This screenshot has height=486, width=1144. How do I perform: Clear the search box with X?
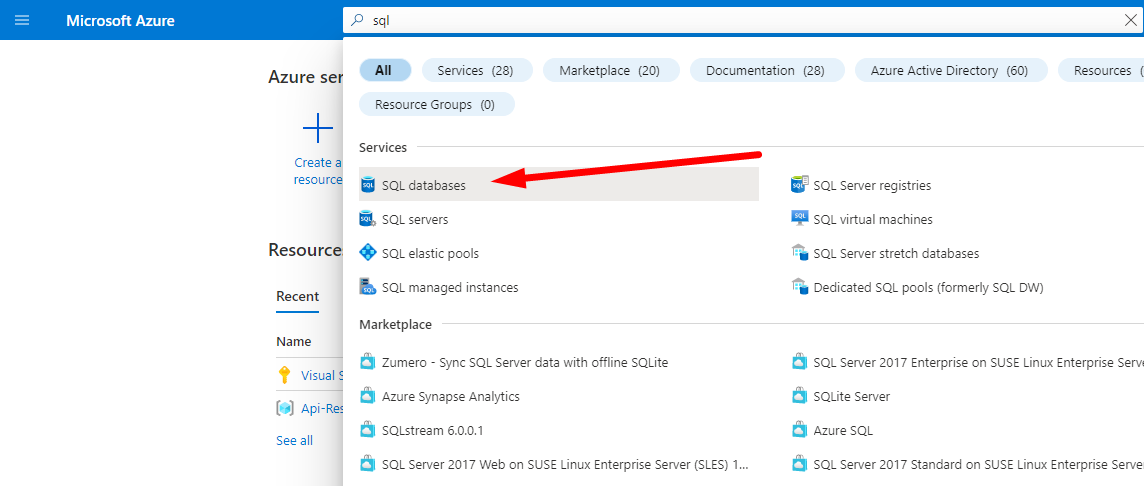[1130, 20]
